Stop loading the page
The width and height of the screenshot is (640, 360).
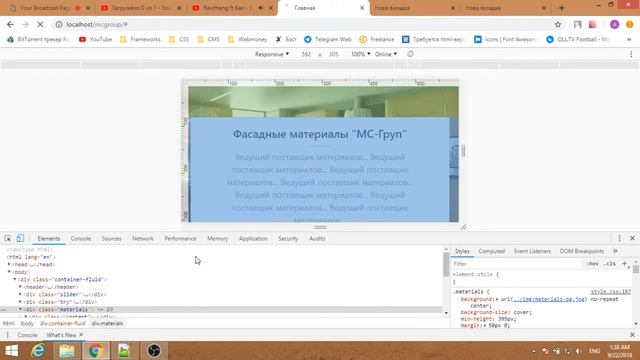click(40, 24)
